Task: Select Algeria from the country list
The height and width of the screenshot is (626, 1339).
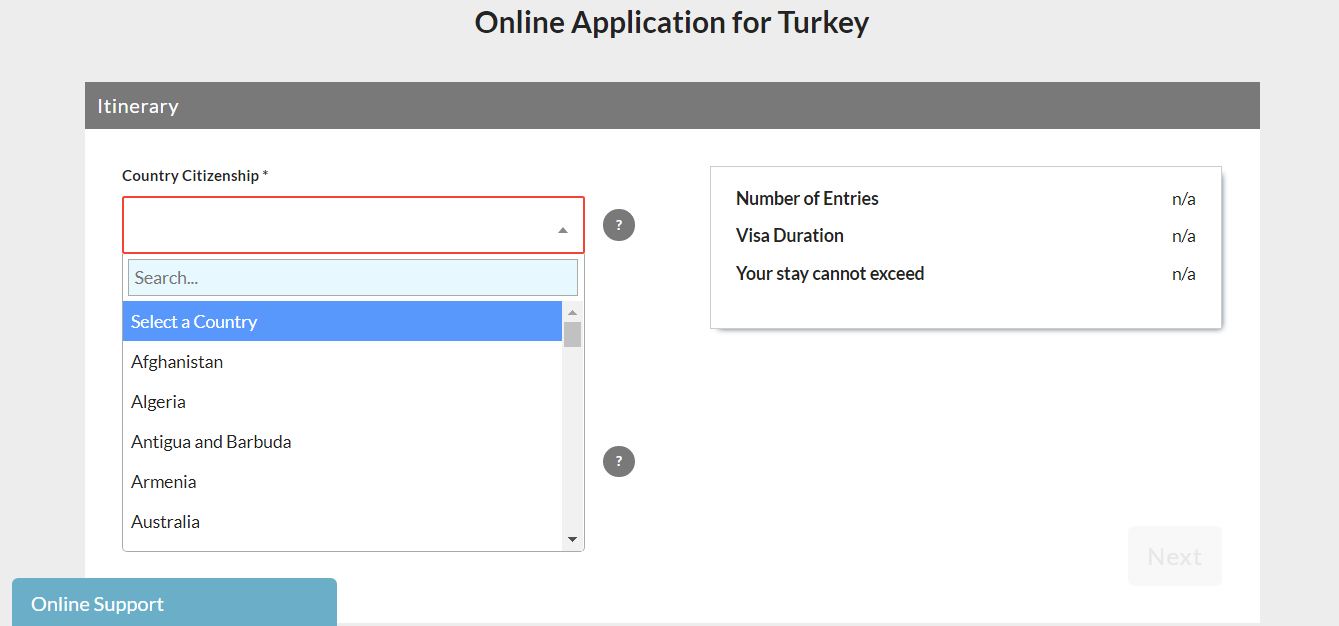Action: point(343,401)
